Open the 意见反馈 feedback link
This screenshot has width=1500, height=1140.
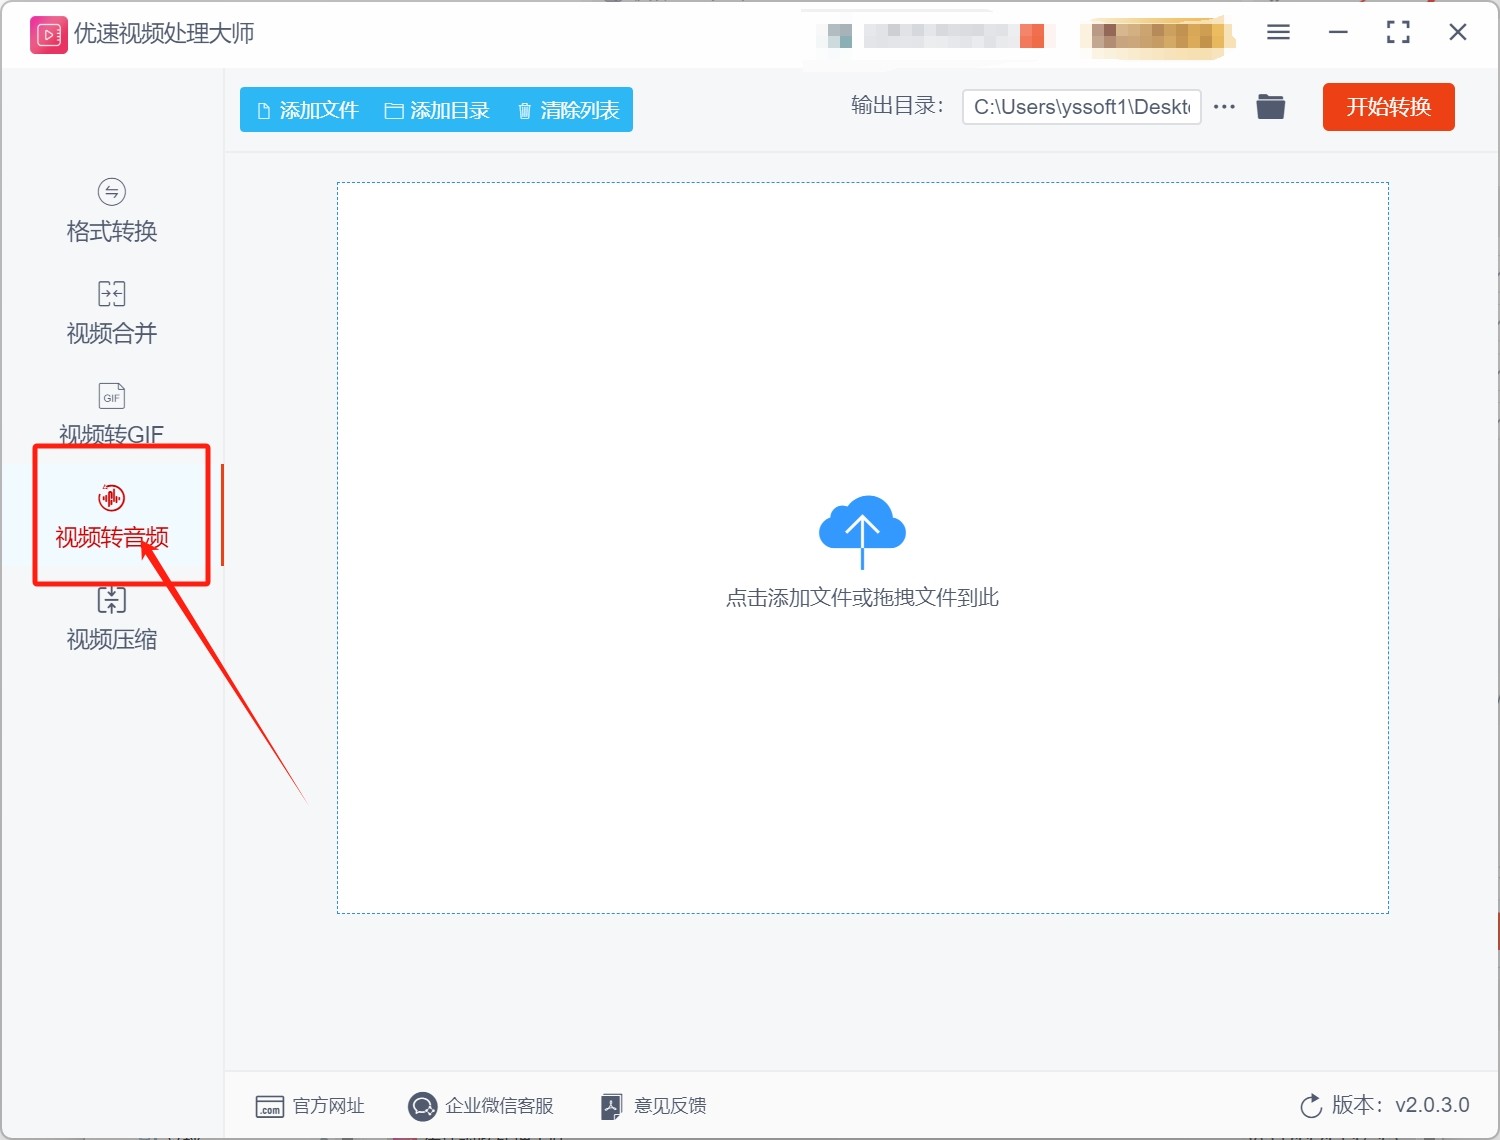pos(654,1106)
